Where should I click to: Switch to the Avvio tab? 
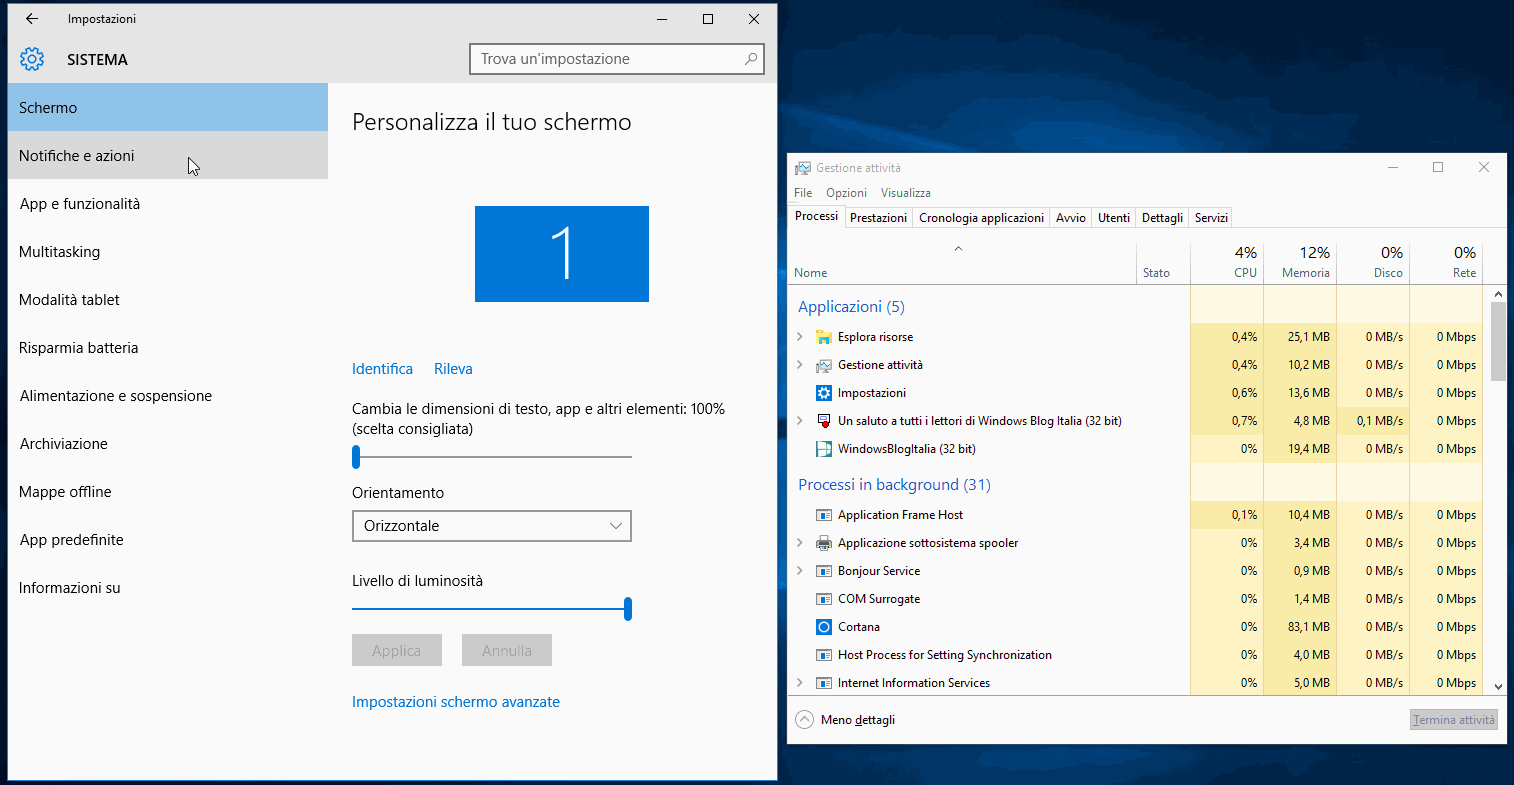click(1071, 218)
